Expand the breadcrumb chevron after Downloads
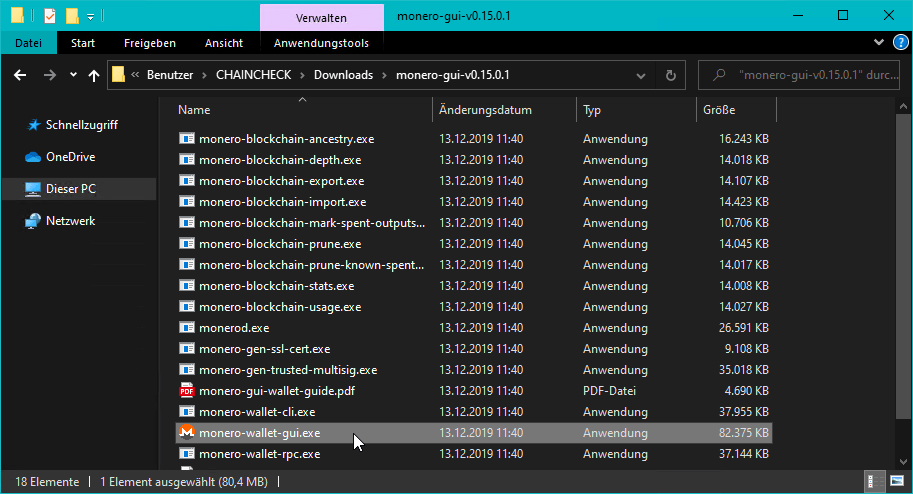 tap(384, 75)
